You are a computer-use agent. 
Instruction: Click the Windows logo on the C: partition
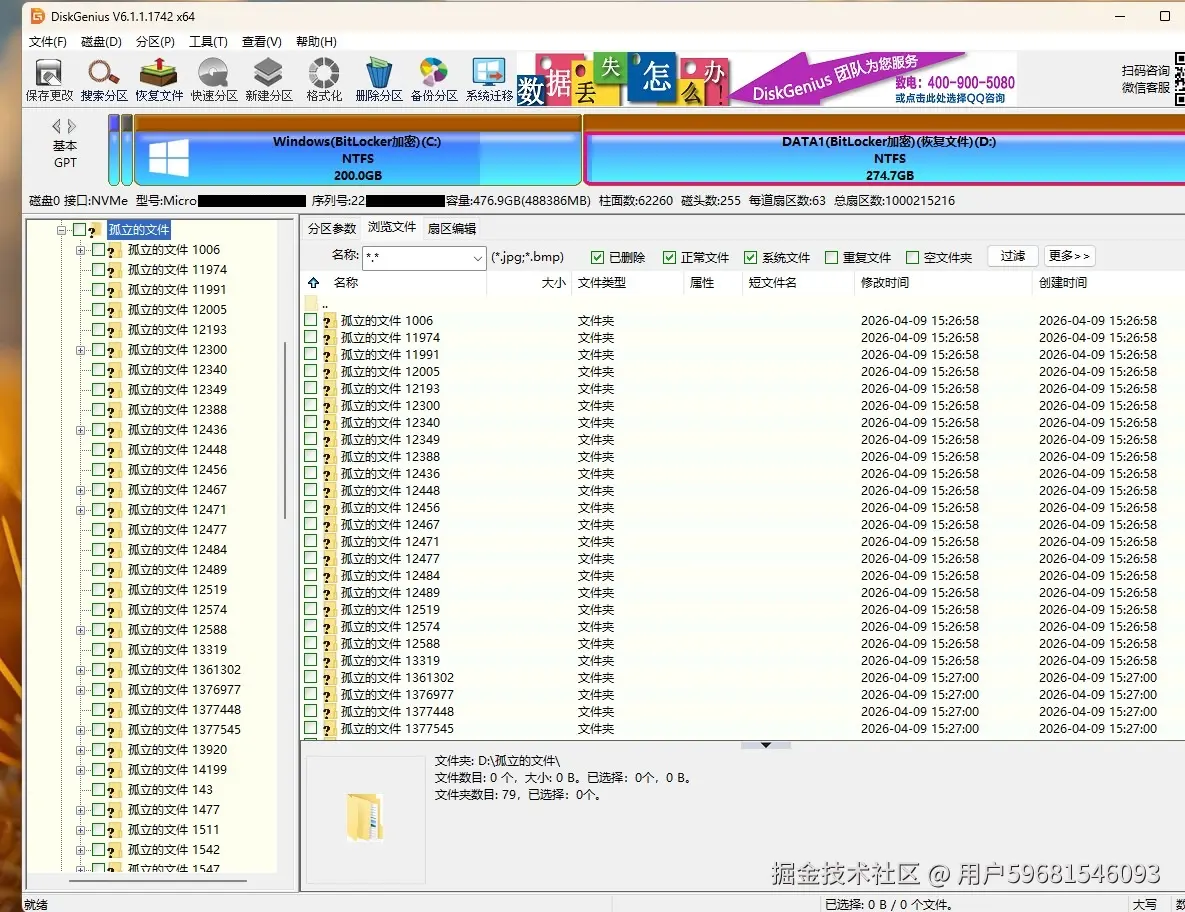coord(169,158)
